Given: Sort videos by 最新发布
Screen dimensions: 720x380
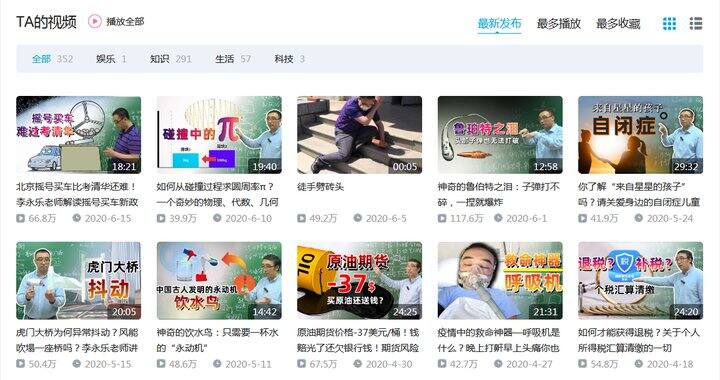Looking at the screenshot, I should tap(499, 23).
